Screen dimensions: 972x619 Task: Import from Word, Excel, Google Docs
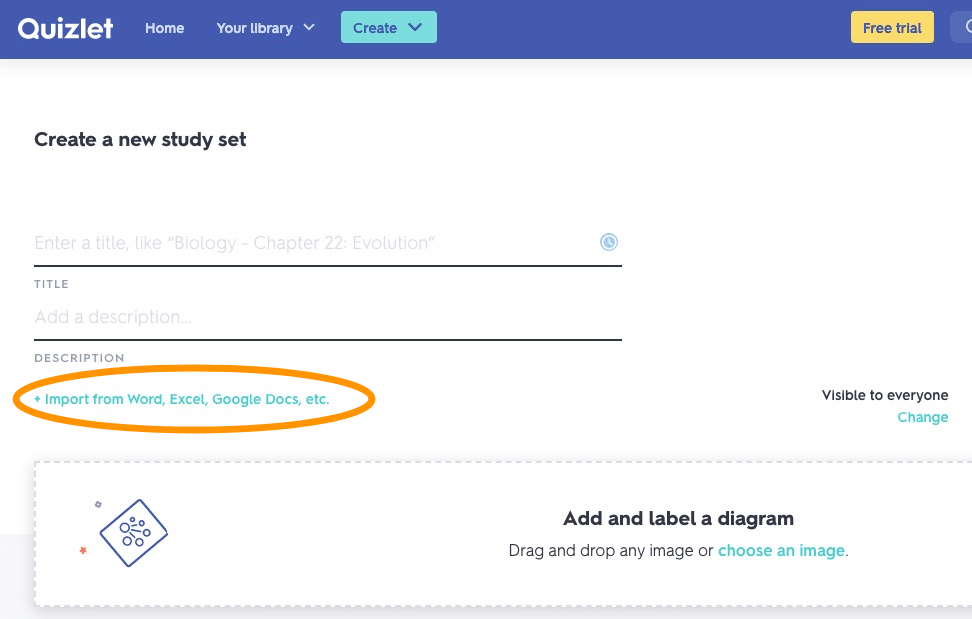[181, 399]
